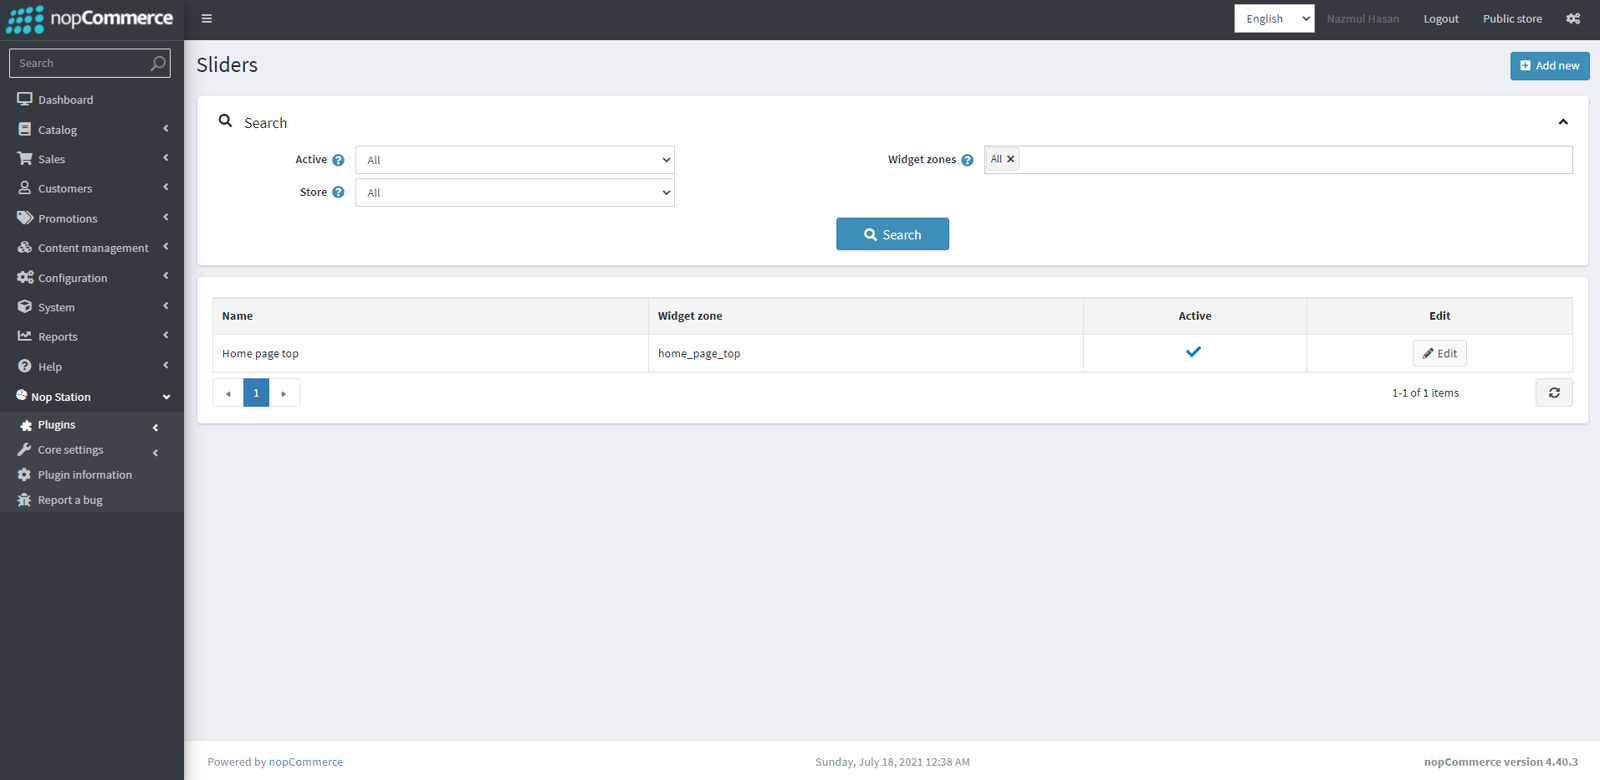The height and width of the screenshot is (780, 1600).
Task: Click the Configuration gears icon
Action: tap(25, 277)
